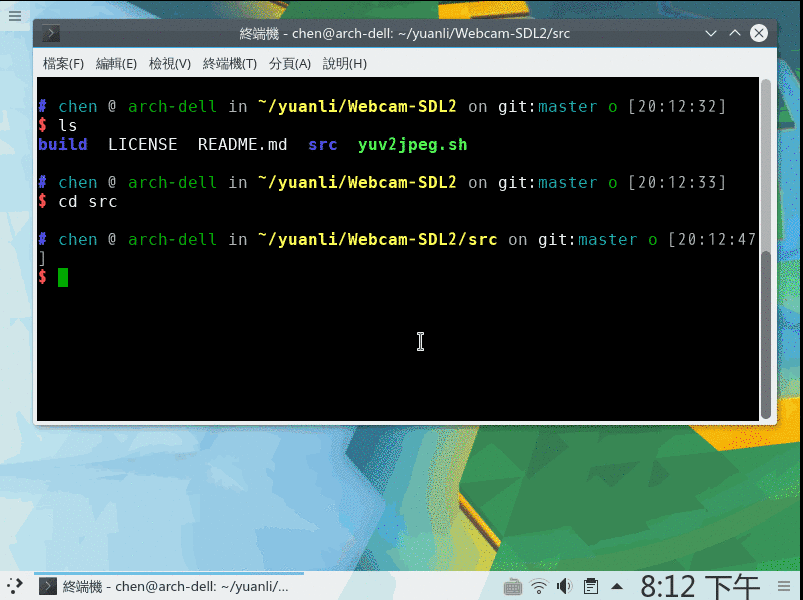Click the green cursor at the shell prompt

pyautogui.click(x=62, y=277)
